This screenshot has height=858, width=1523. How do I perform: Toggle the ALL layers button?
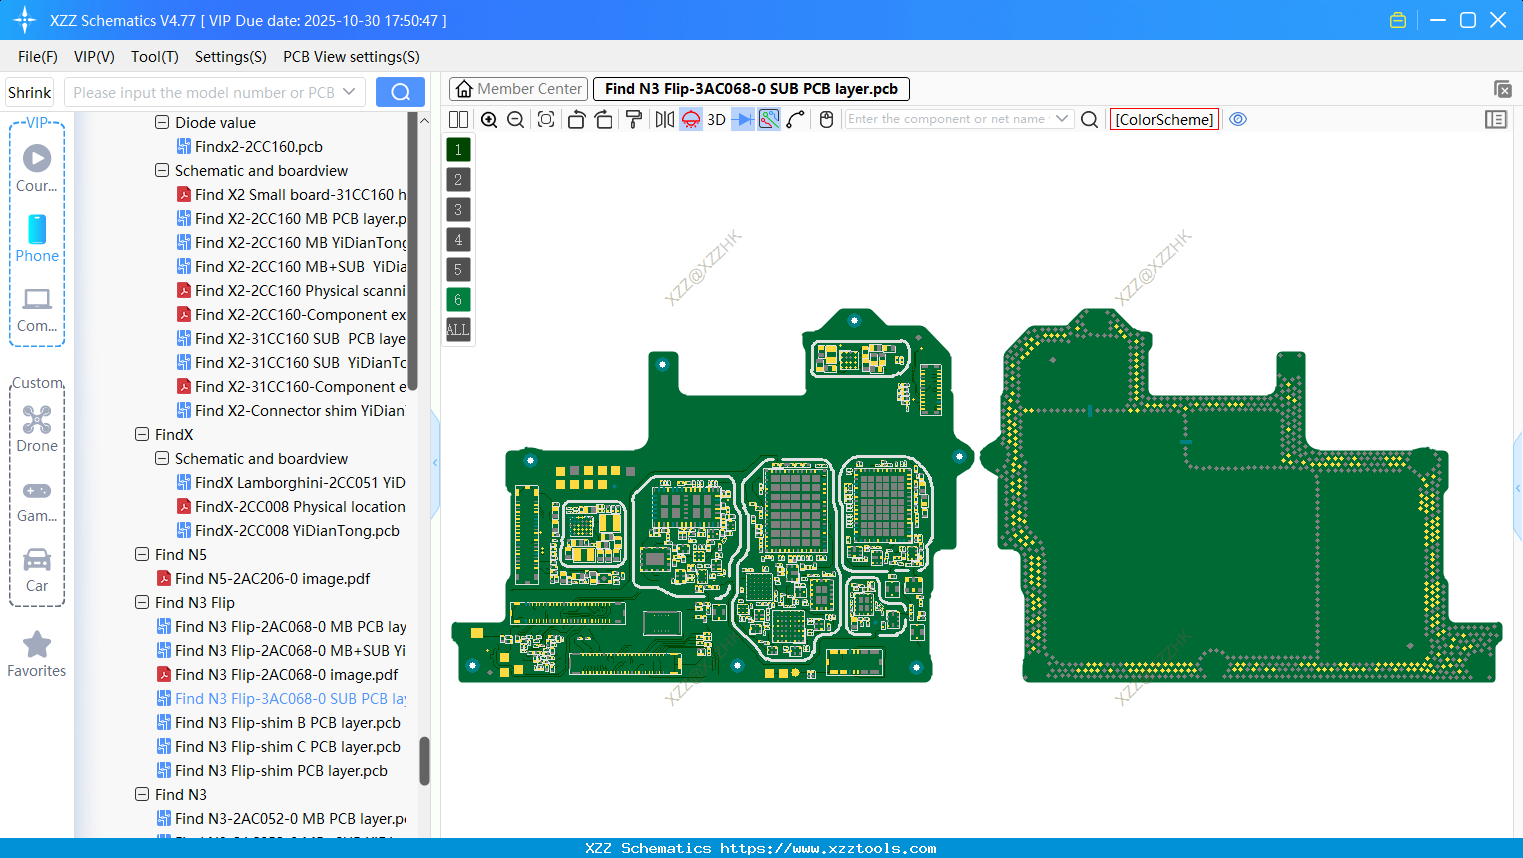pyautogui.click(x=458, y=330)
